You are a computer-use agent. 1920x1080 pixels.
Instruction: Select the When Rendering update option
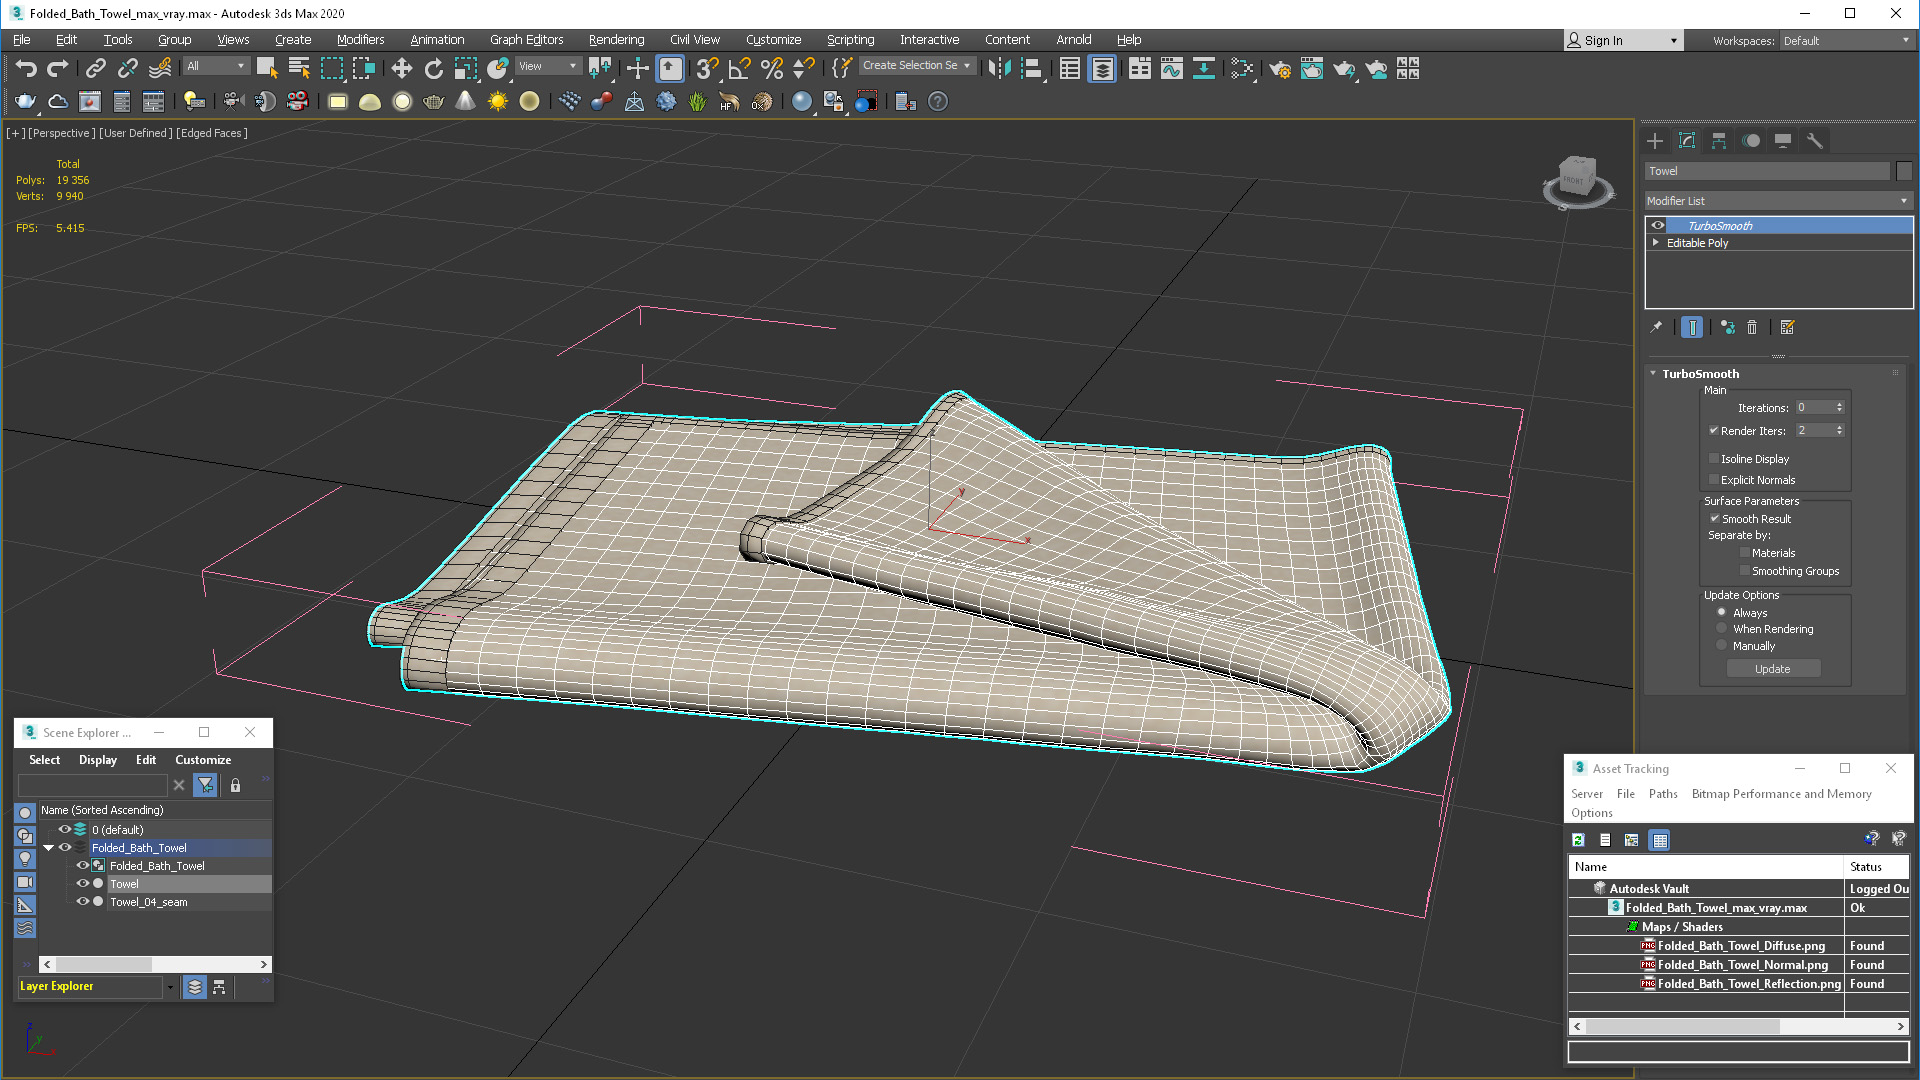[x=1722, y=629]
